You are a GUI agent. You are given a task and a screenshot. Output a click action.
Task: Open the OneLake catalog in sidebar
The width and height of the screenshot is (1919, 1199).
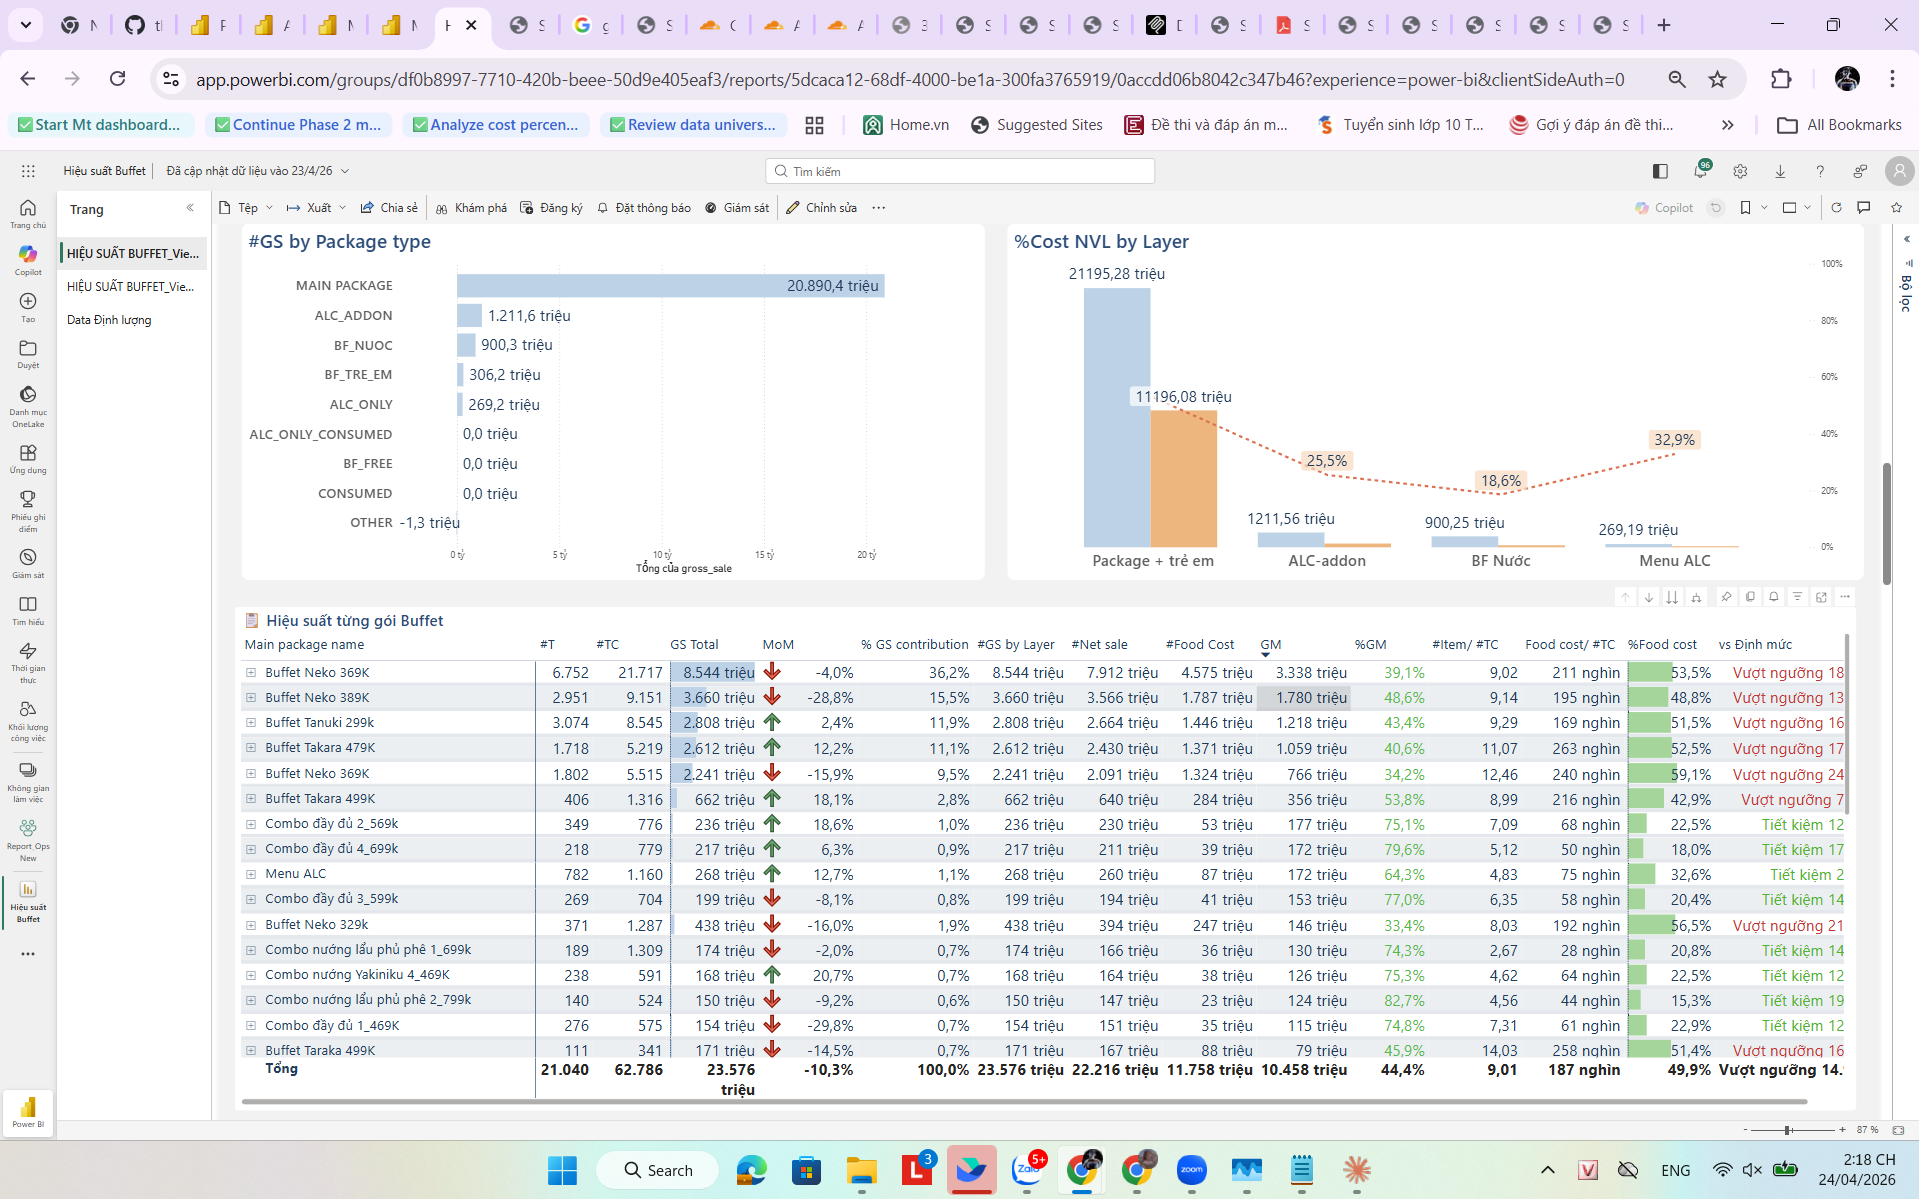click(x=28, y=404)
